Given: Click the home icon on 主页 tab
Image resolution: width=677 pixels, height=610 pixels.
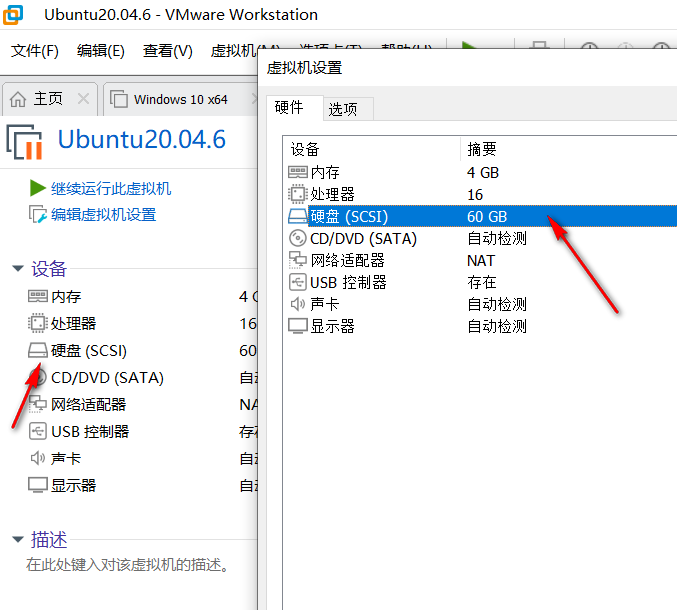Looking at the screenshot, I should click(18, 99).
